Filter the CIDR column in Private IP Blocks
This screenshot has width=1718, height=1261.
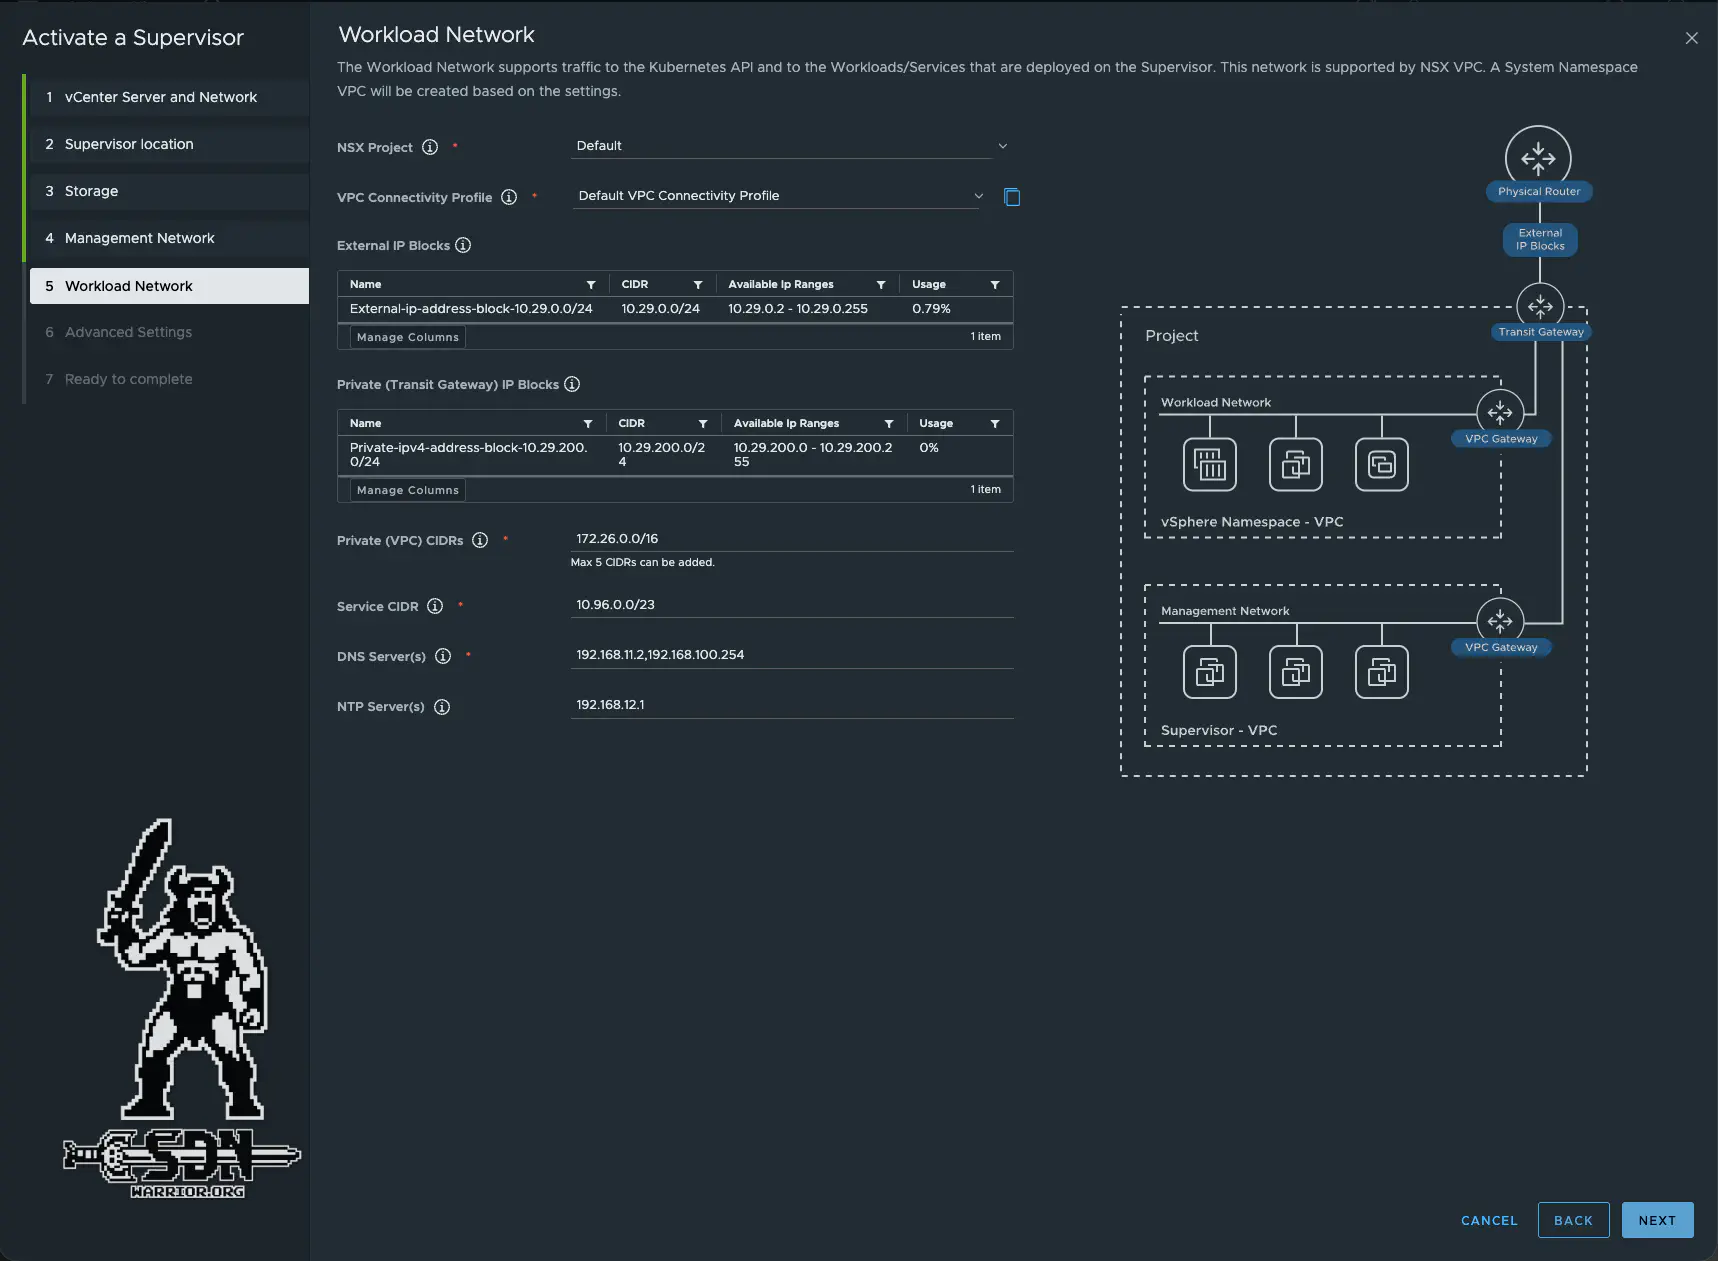[703, 423]
